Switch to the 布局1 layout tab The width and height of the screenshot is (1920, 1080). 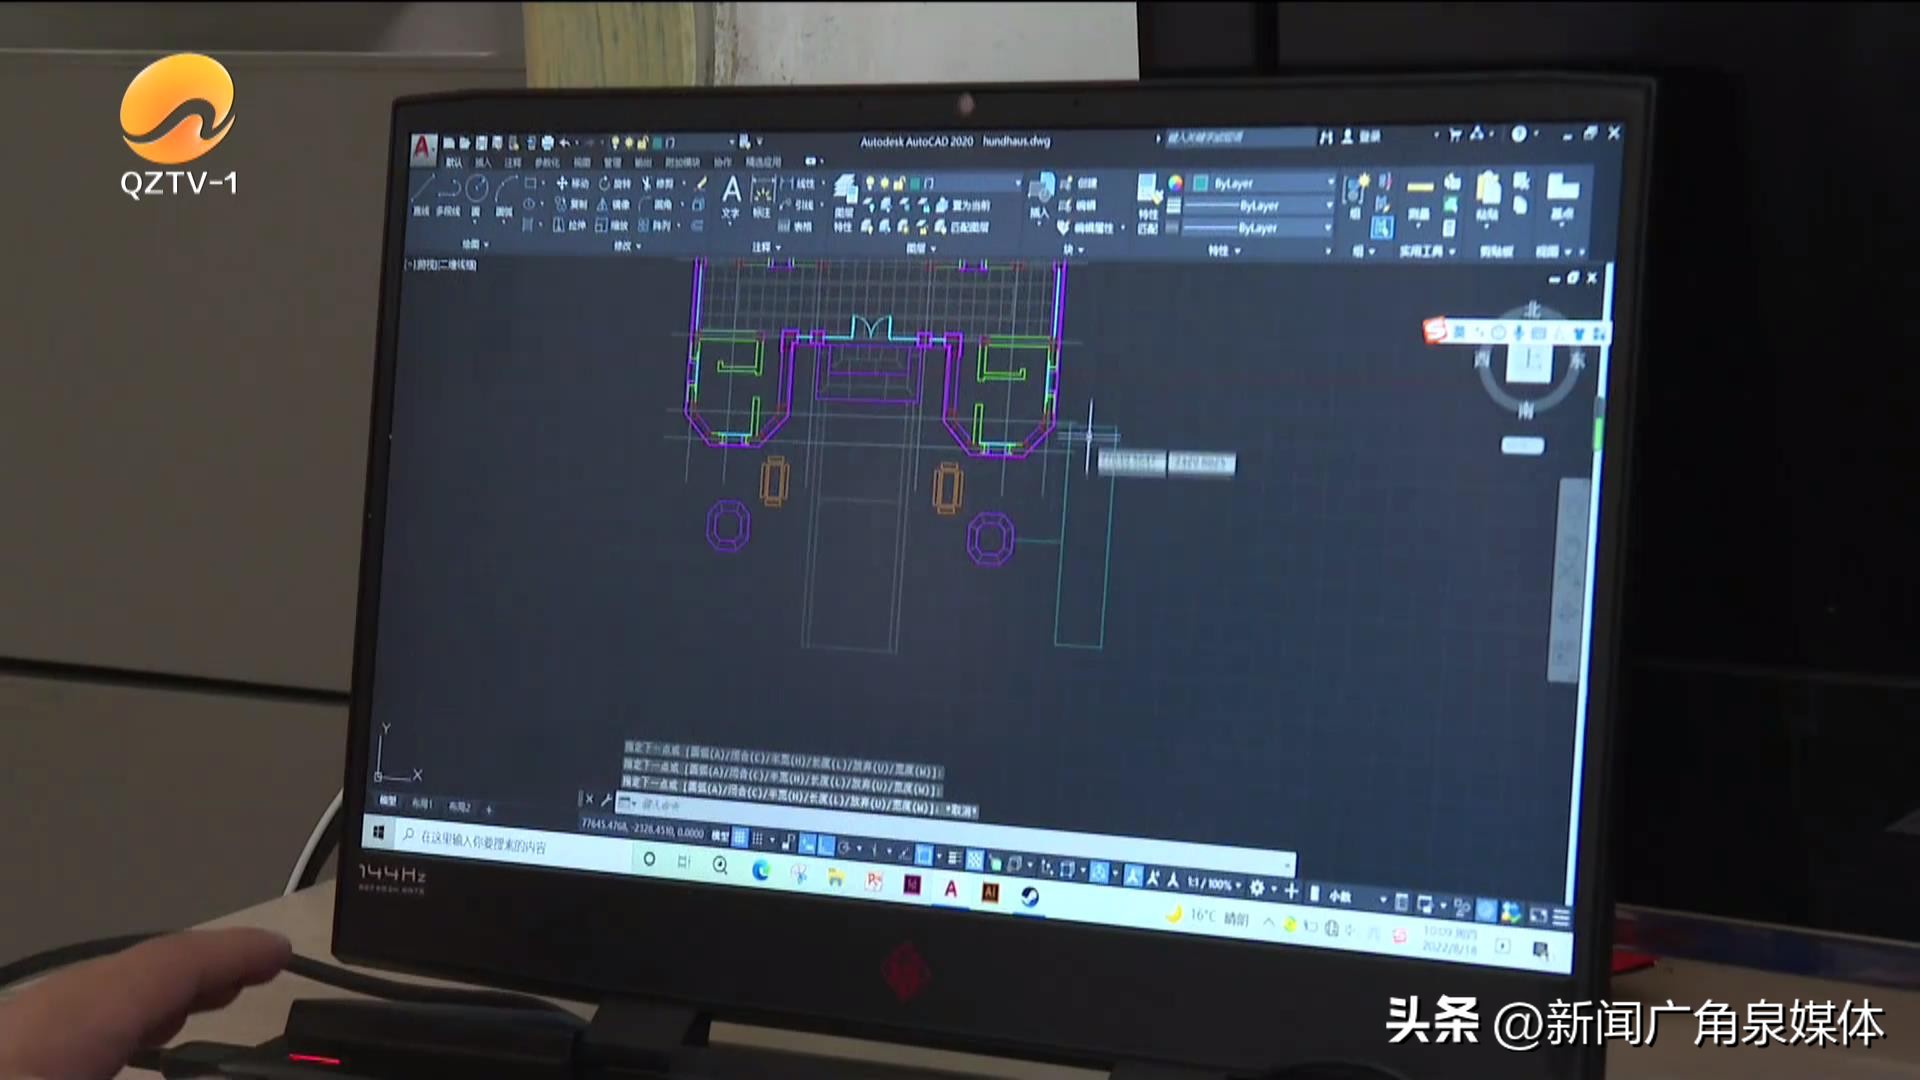422,804
